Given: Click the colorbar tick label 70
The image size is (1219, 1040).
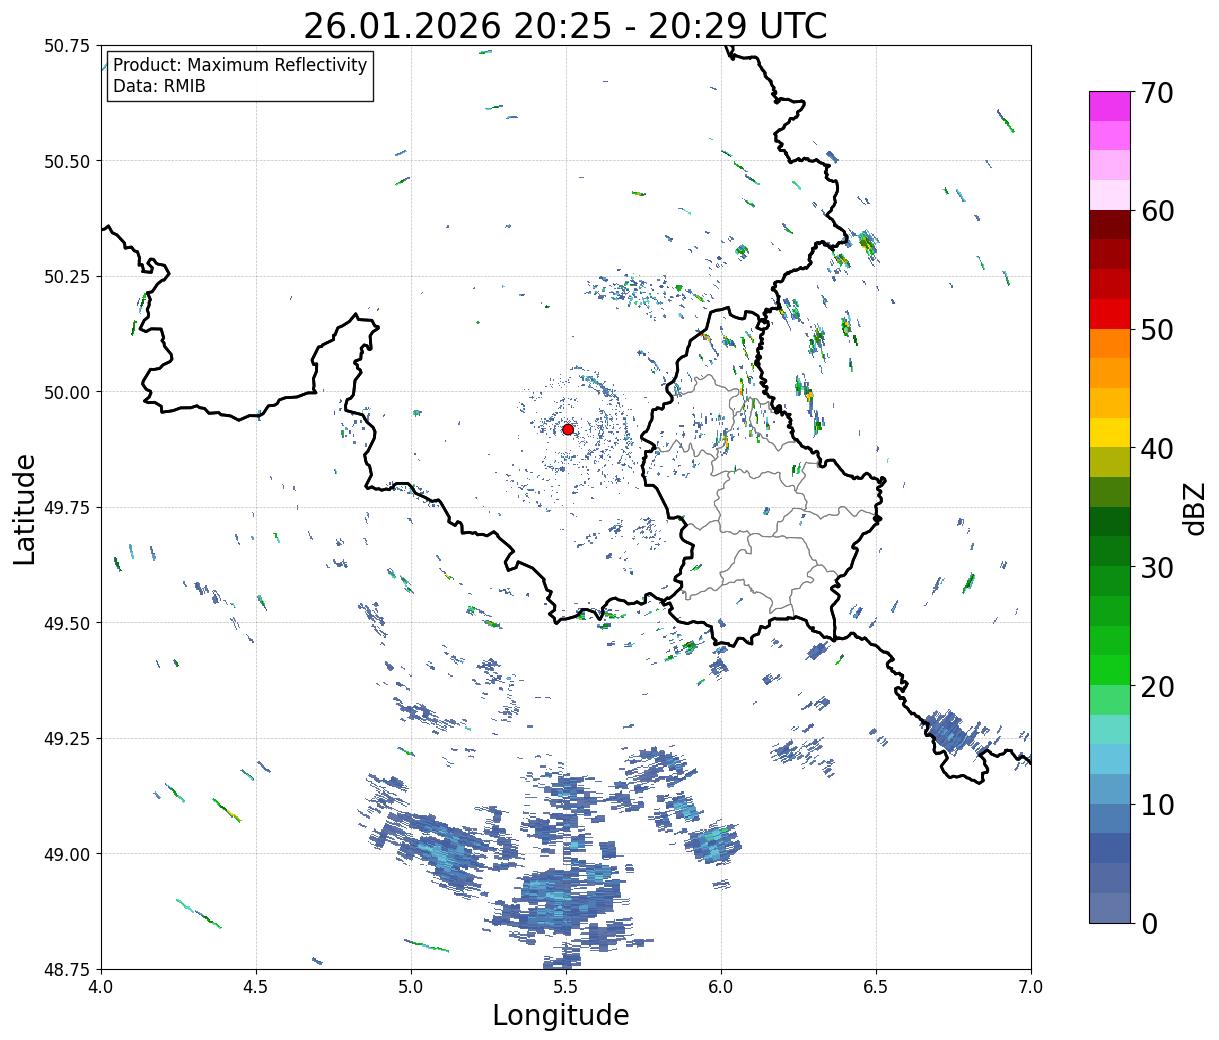Looking at the screenshot, I should coord(1157,93).
